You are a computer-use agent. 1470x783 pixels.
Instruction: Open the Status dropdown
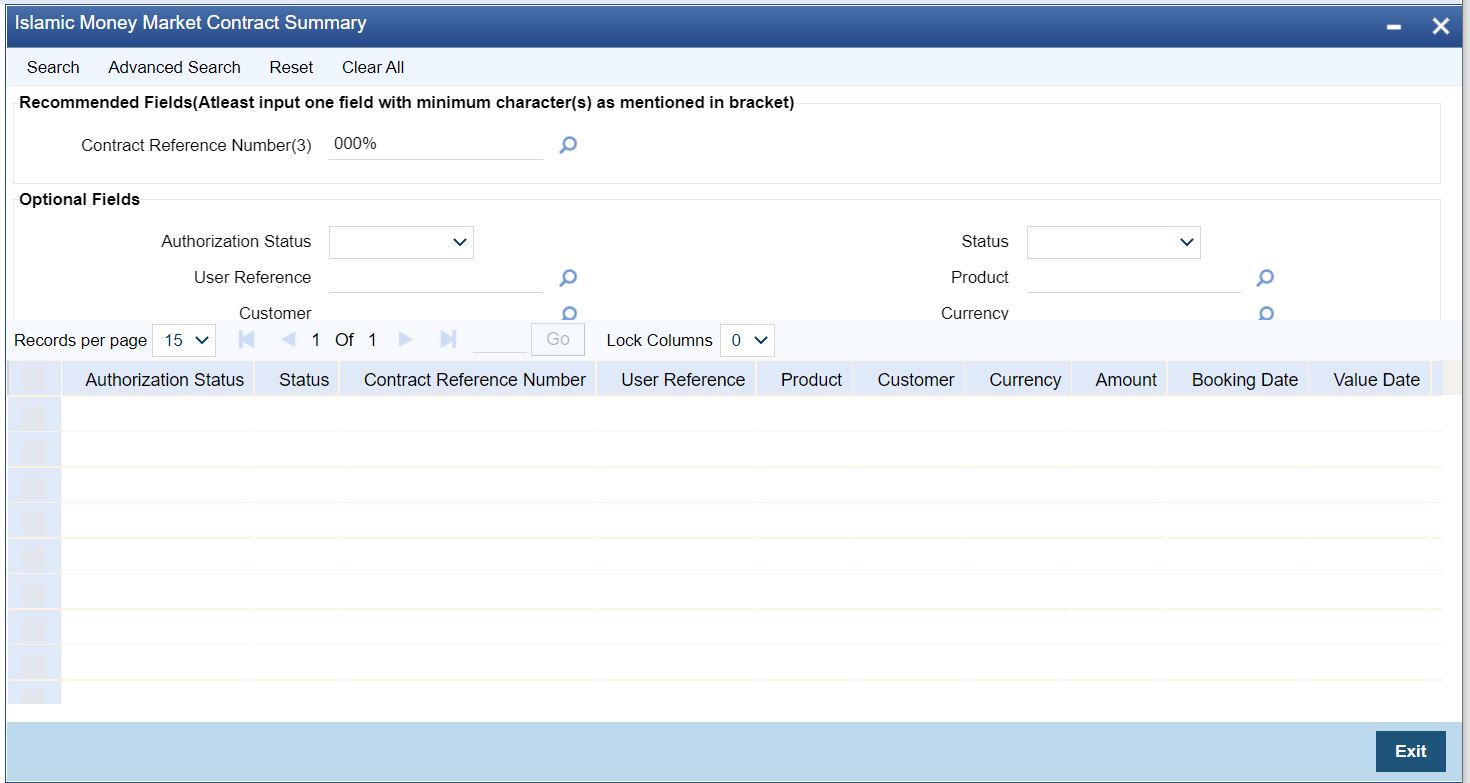click(1113, 242)
